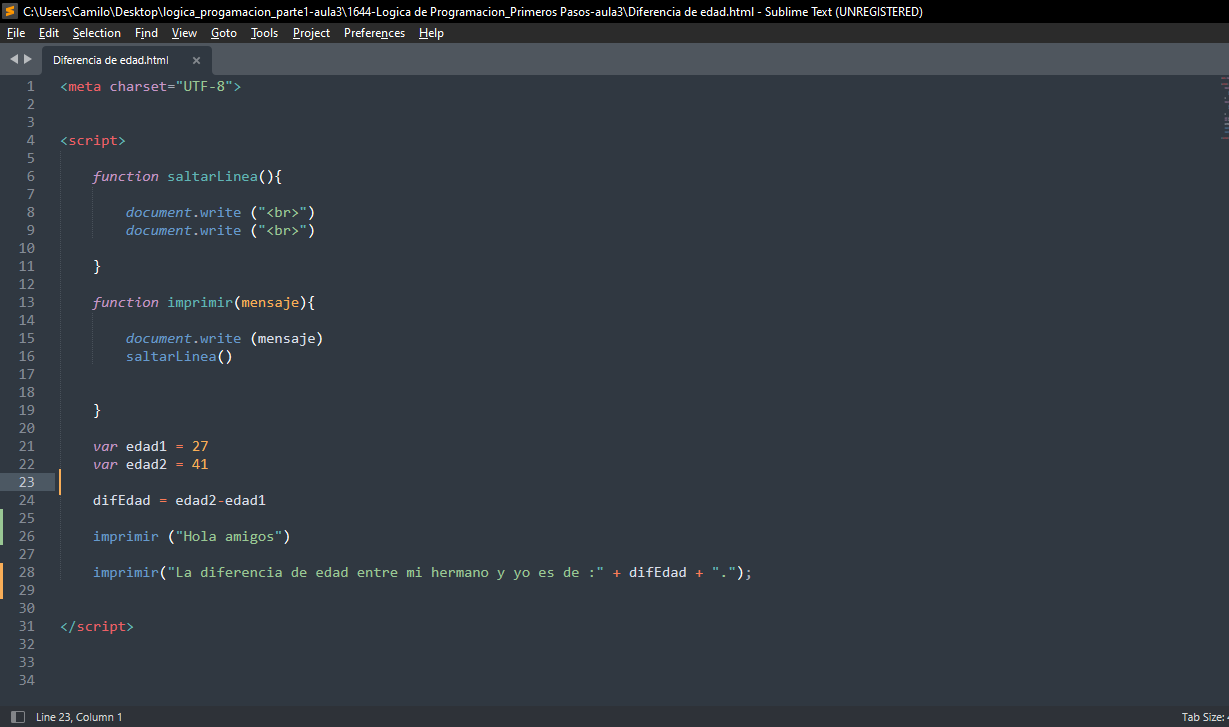Click line number 11 in the gutter
The image size is (1229, 727).
26,266
